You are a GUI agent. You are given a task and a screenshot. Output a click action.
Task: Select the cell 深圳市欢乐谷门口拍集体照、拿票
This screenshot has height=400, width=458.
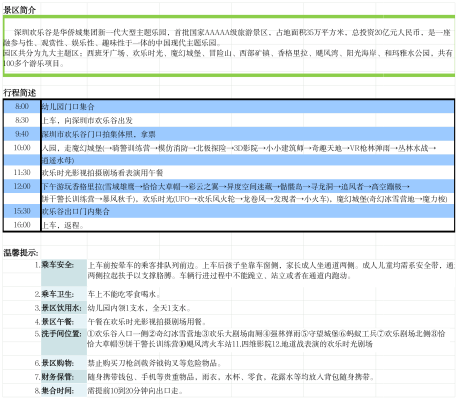point(248,134)
